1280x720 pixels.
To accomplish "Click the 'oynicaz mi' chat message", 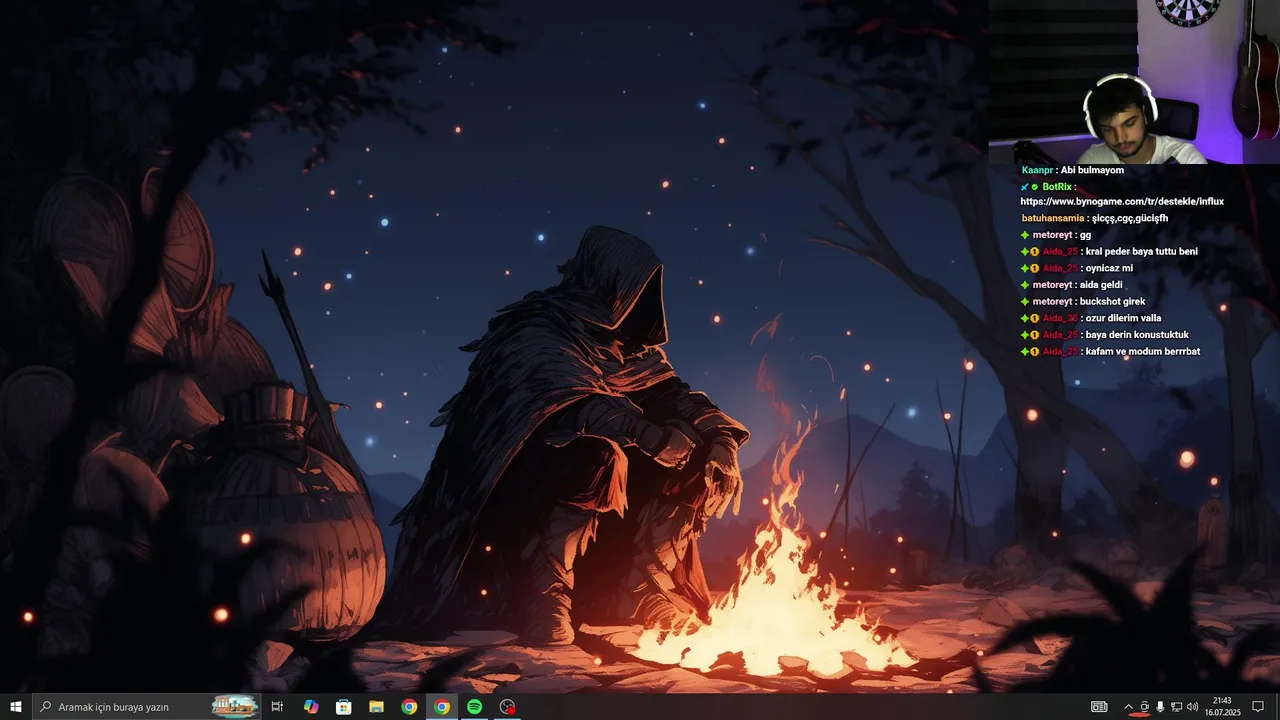I will pyautogui.click(x=1077, y=268).
